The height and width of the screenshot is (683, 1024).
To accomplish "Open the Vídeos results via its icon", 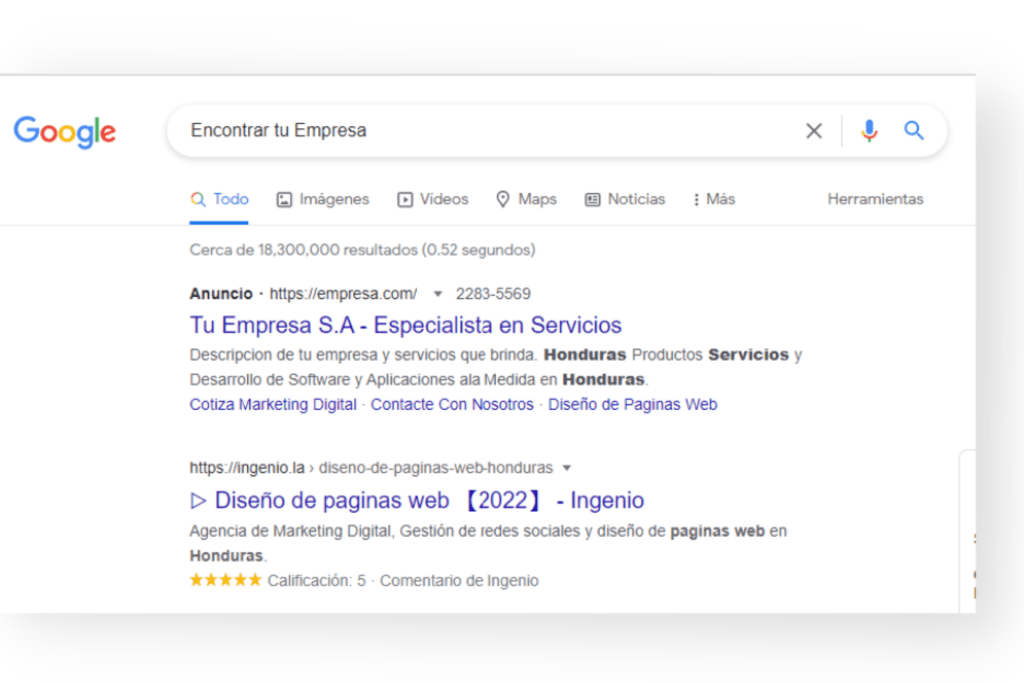I will tap(407, 199).
